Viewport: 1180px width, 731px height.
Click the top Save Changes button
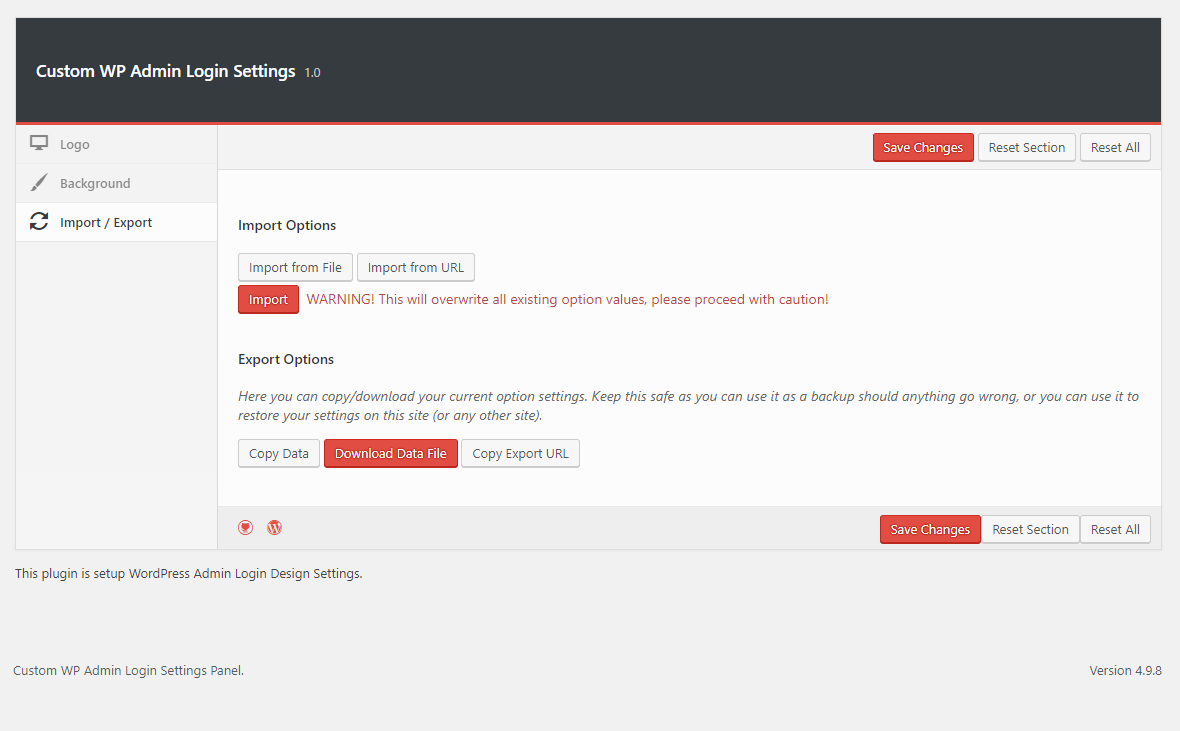pyautogui.click(x=923, y=148)
